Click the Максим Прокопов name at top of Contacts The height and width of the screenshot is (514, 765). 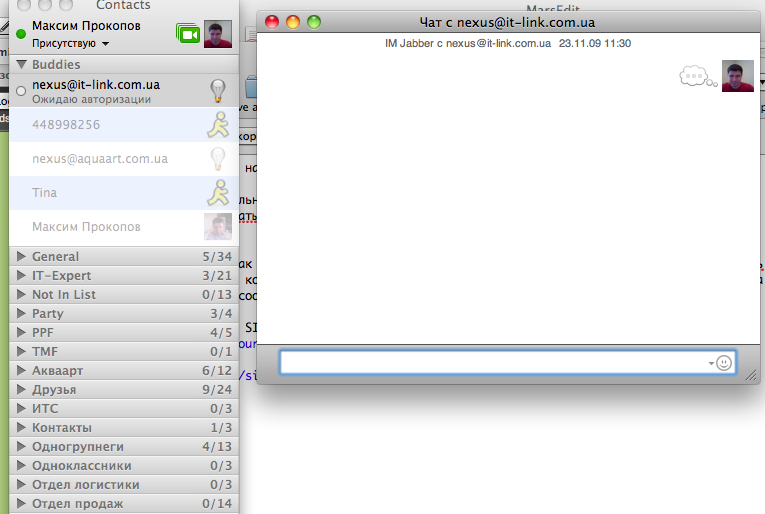[86, 26]
